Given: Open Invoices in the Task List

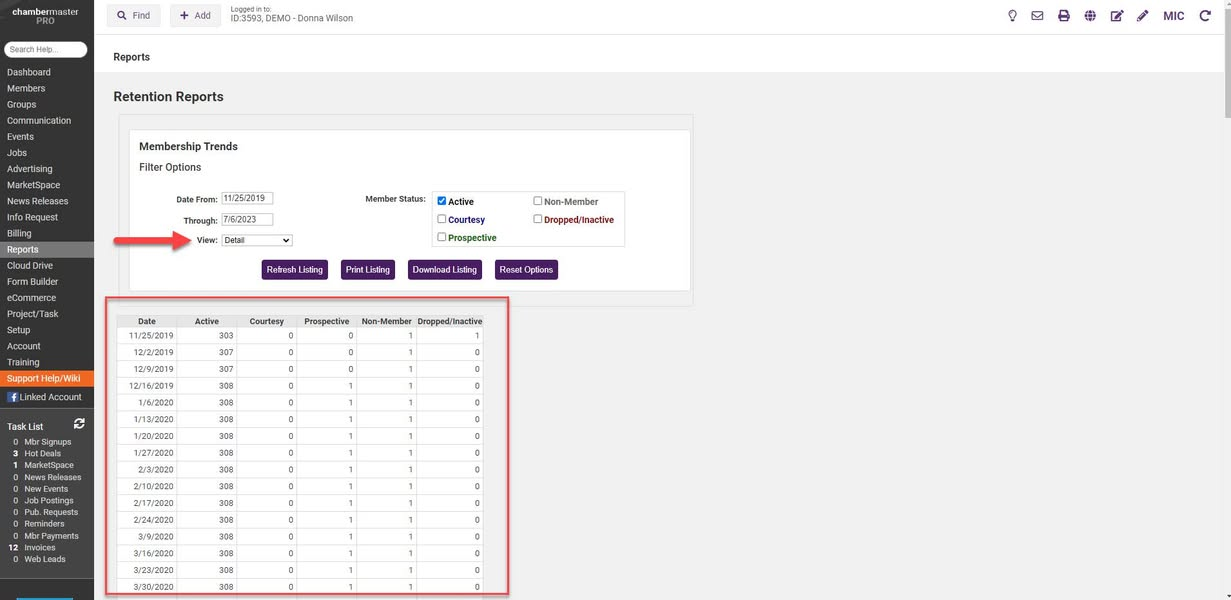Looking at the screenshot, I should (40, 548).
